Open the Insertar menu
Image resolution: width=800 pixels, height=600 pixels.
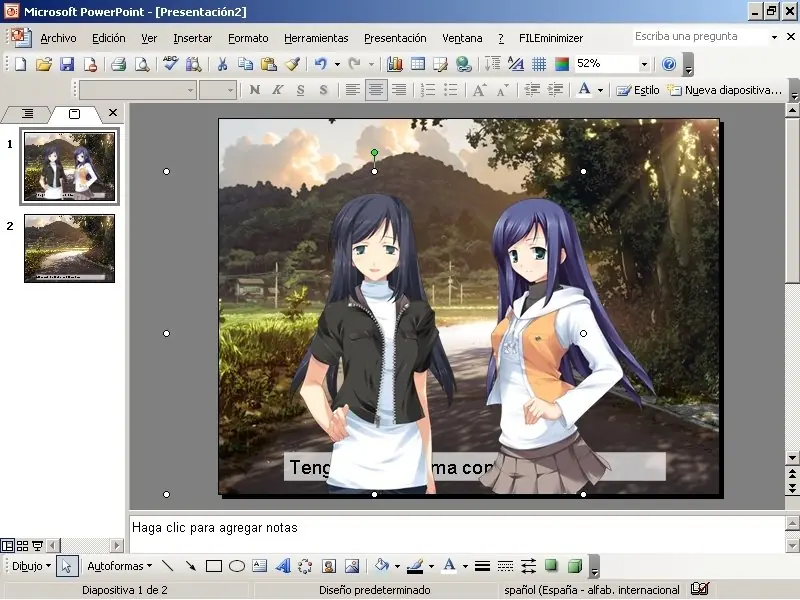[192, 38]
